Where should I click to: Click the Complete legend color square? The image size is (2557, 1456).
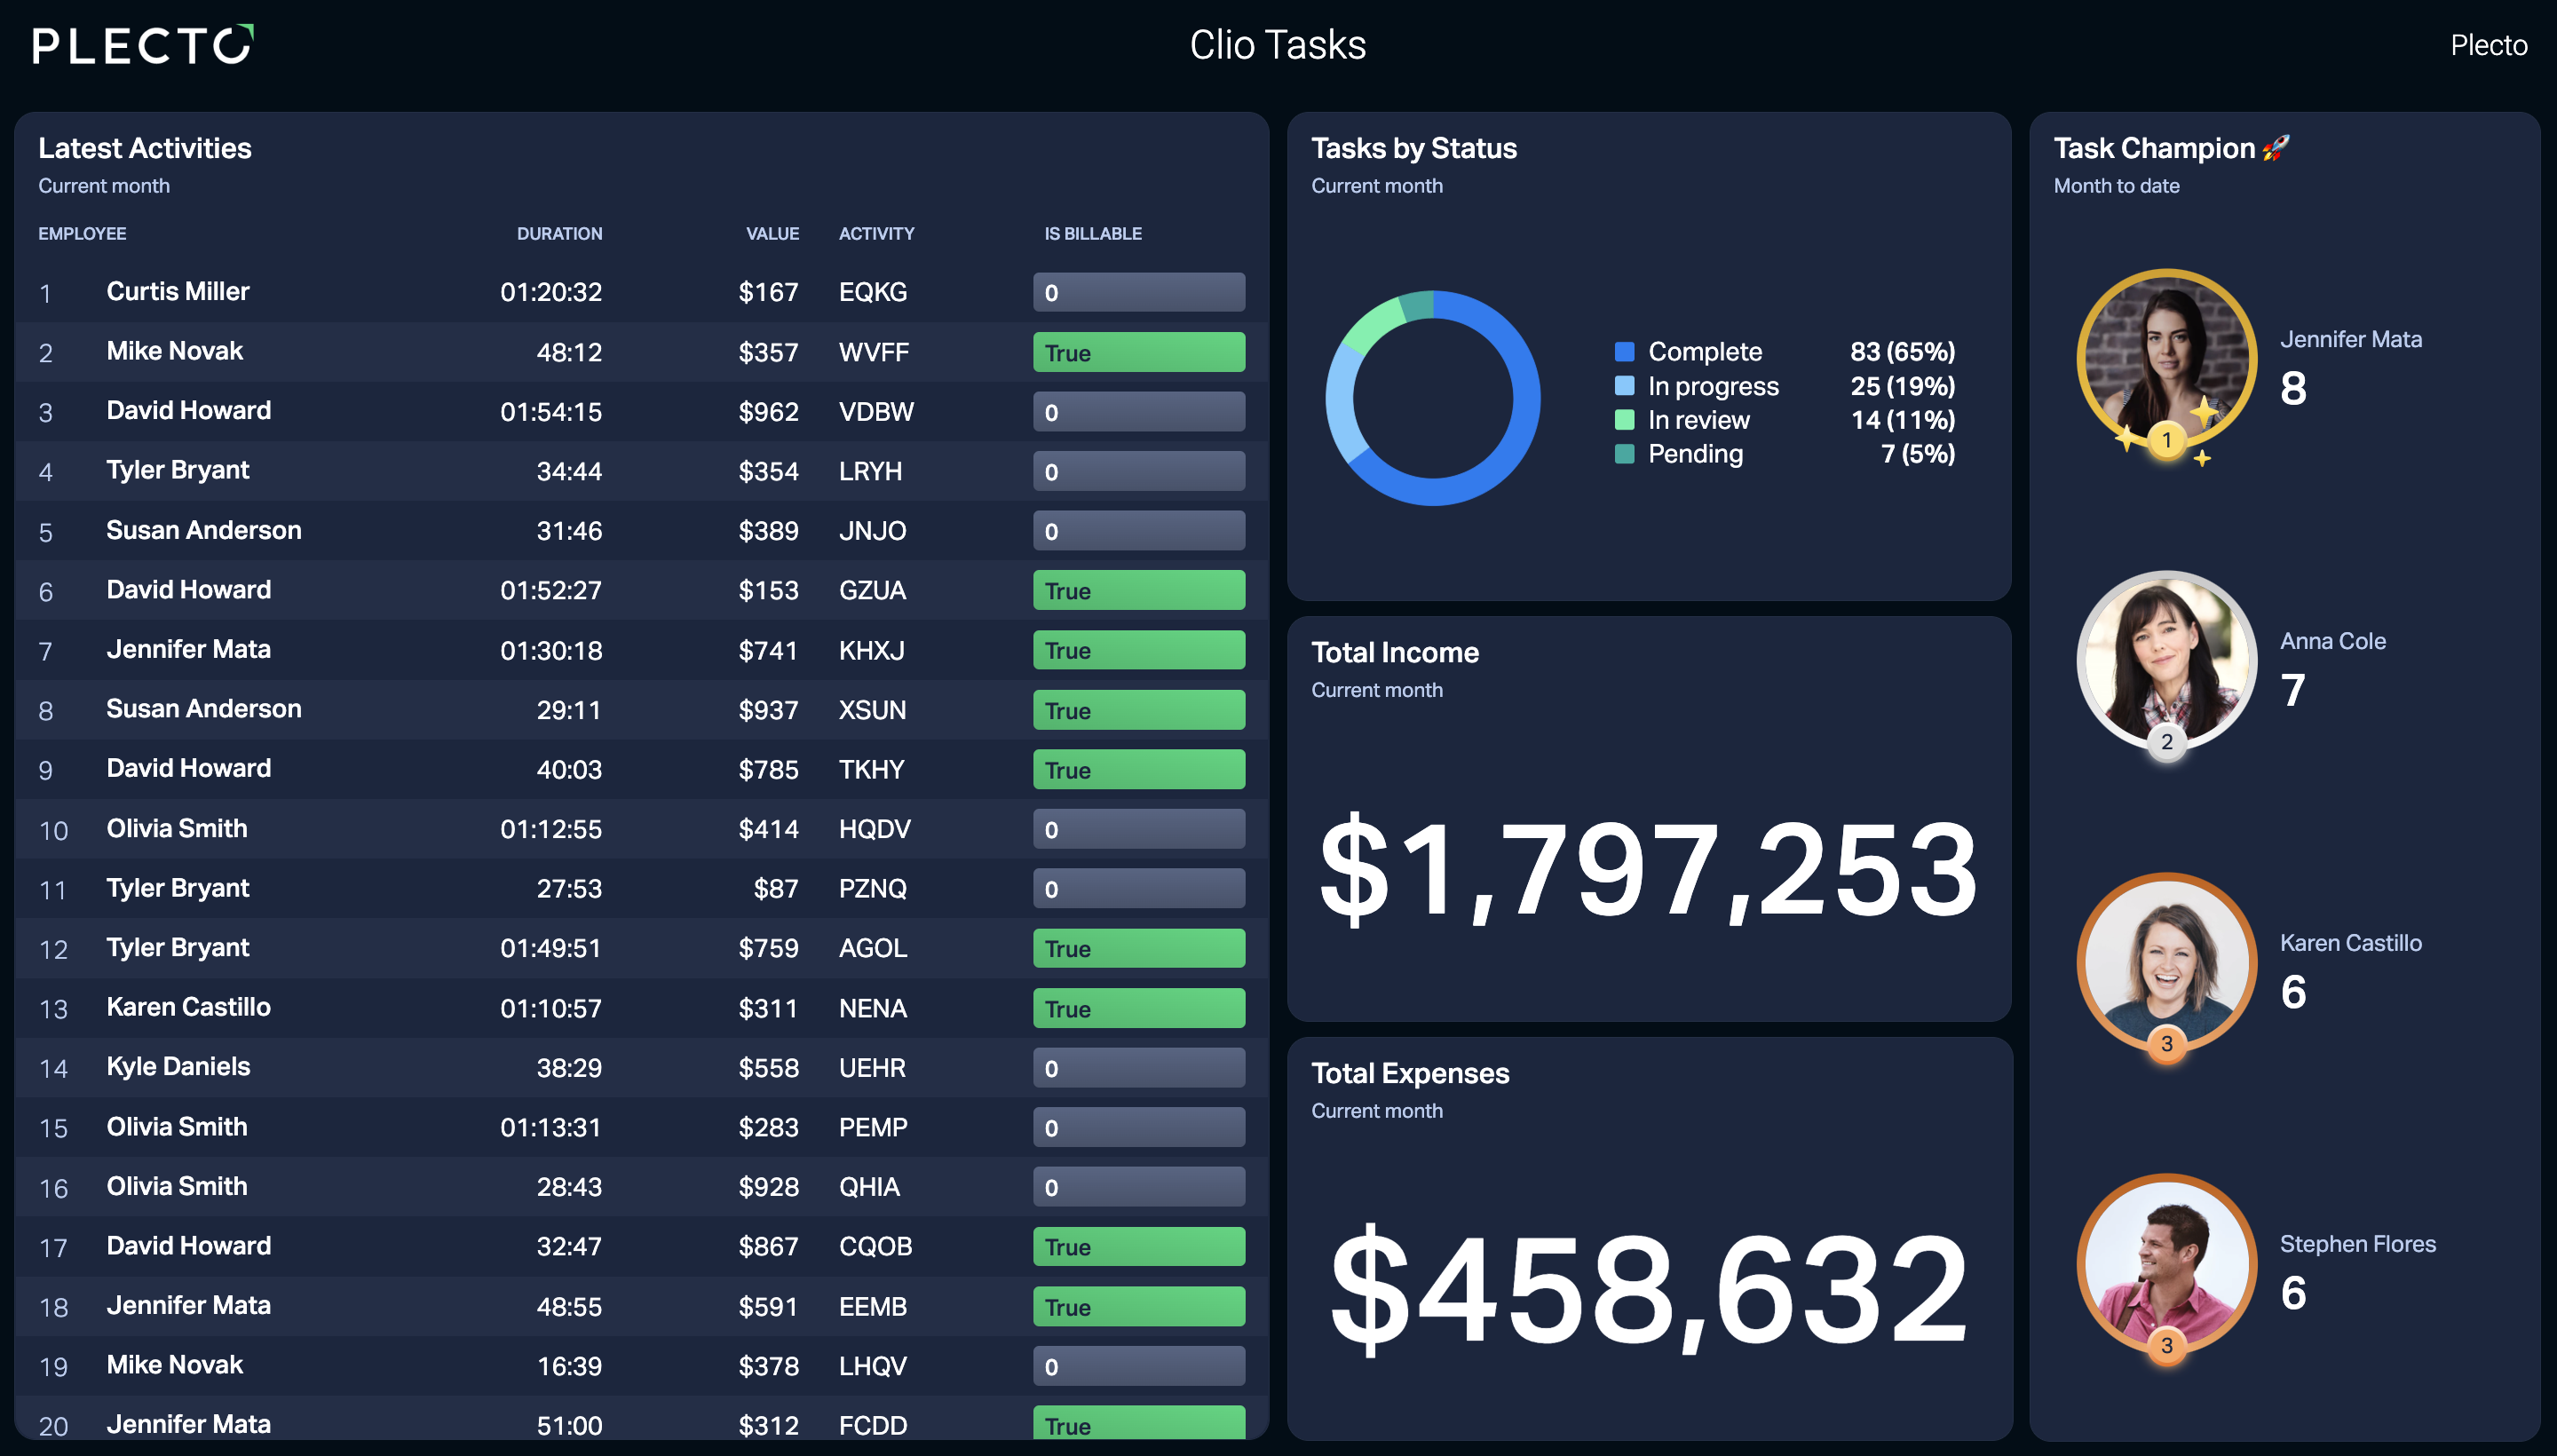(x=1624, y=352)
